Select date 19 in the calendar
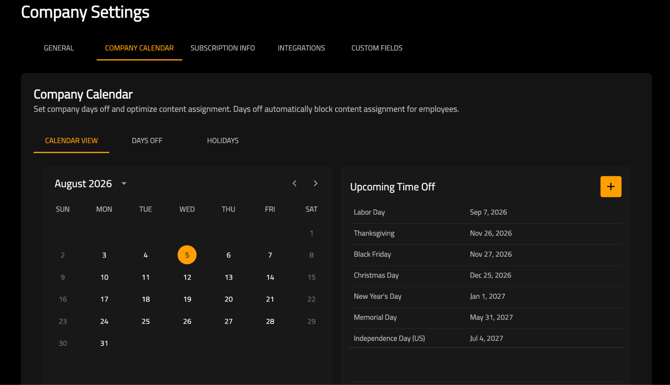Viewport: 670px width, 385px height. pos(187,299)
